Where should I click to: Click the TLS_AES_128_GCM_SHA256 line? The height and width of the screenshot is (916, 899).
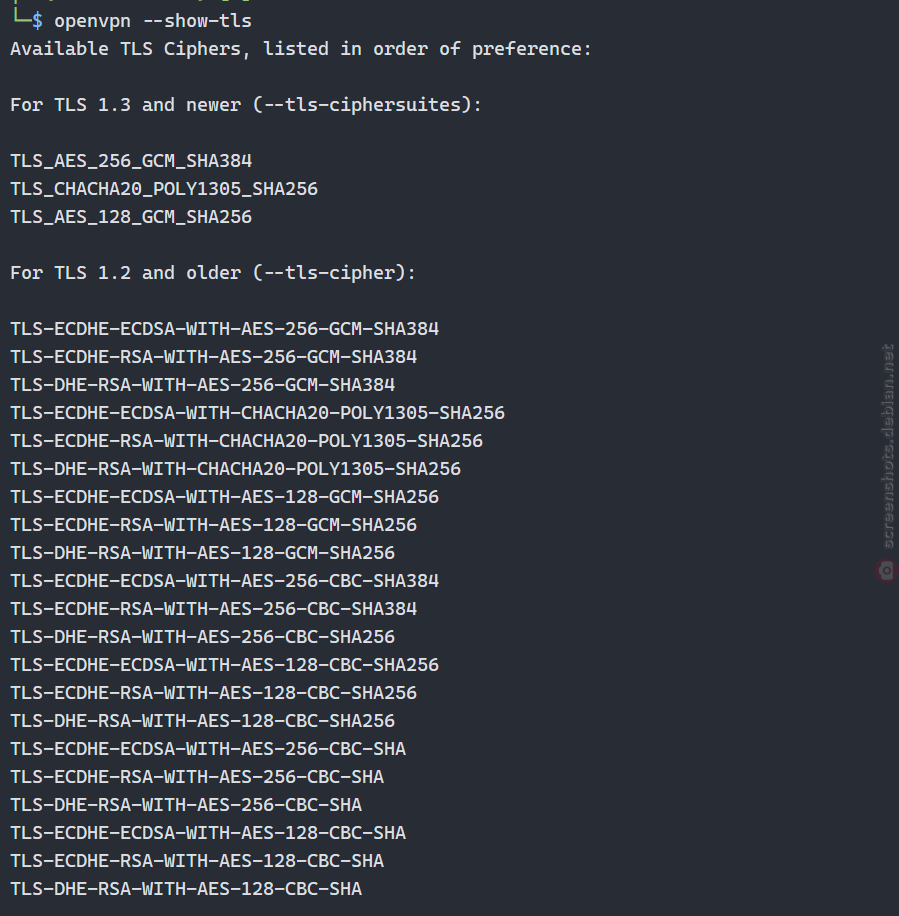point(131,217)
